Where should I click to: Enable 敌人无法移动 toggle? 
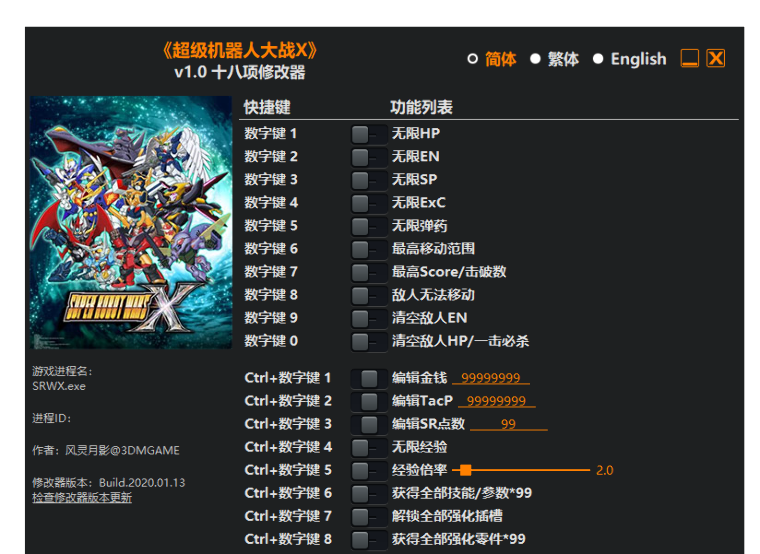[x=369, y=296]
